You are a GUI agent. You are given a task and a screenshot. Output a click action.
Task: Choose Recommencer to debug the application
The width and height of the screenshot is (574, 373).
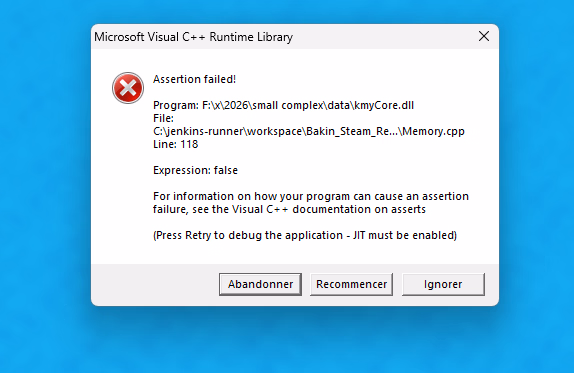(x=351, y=284)
